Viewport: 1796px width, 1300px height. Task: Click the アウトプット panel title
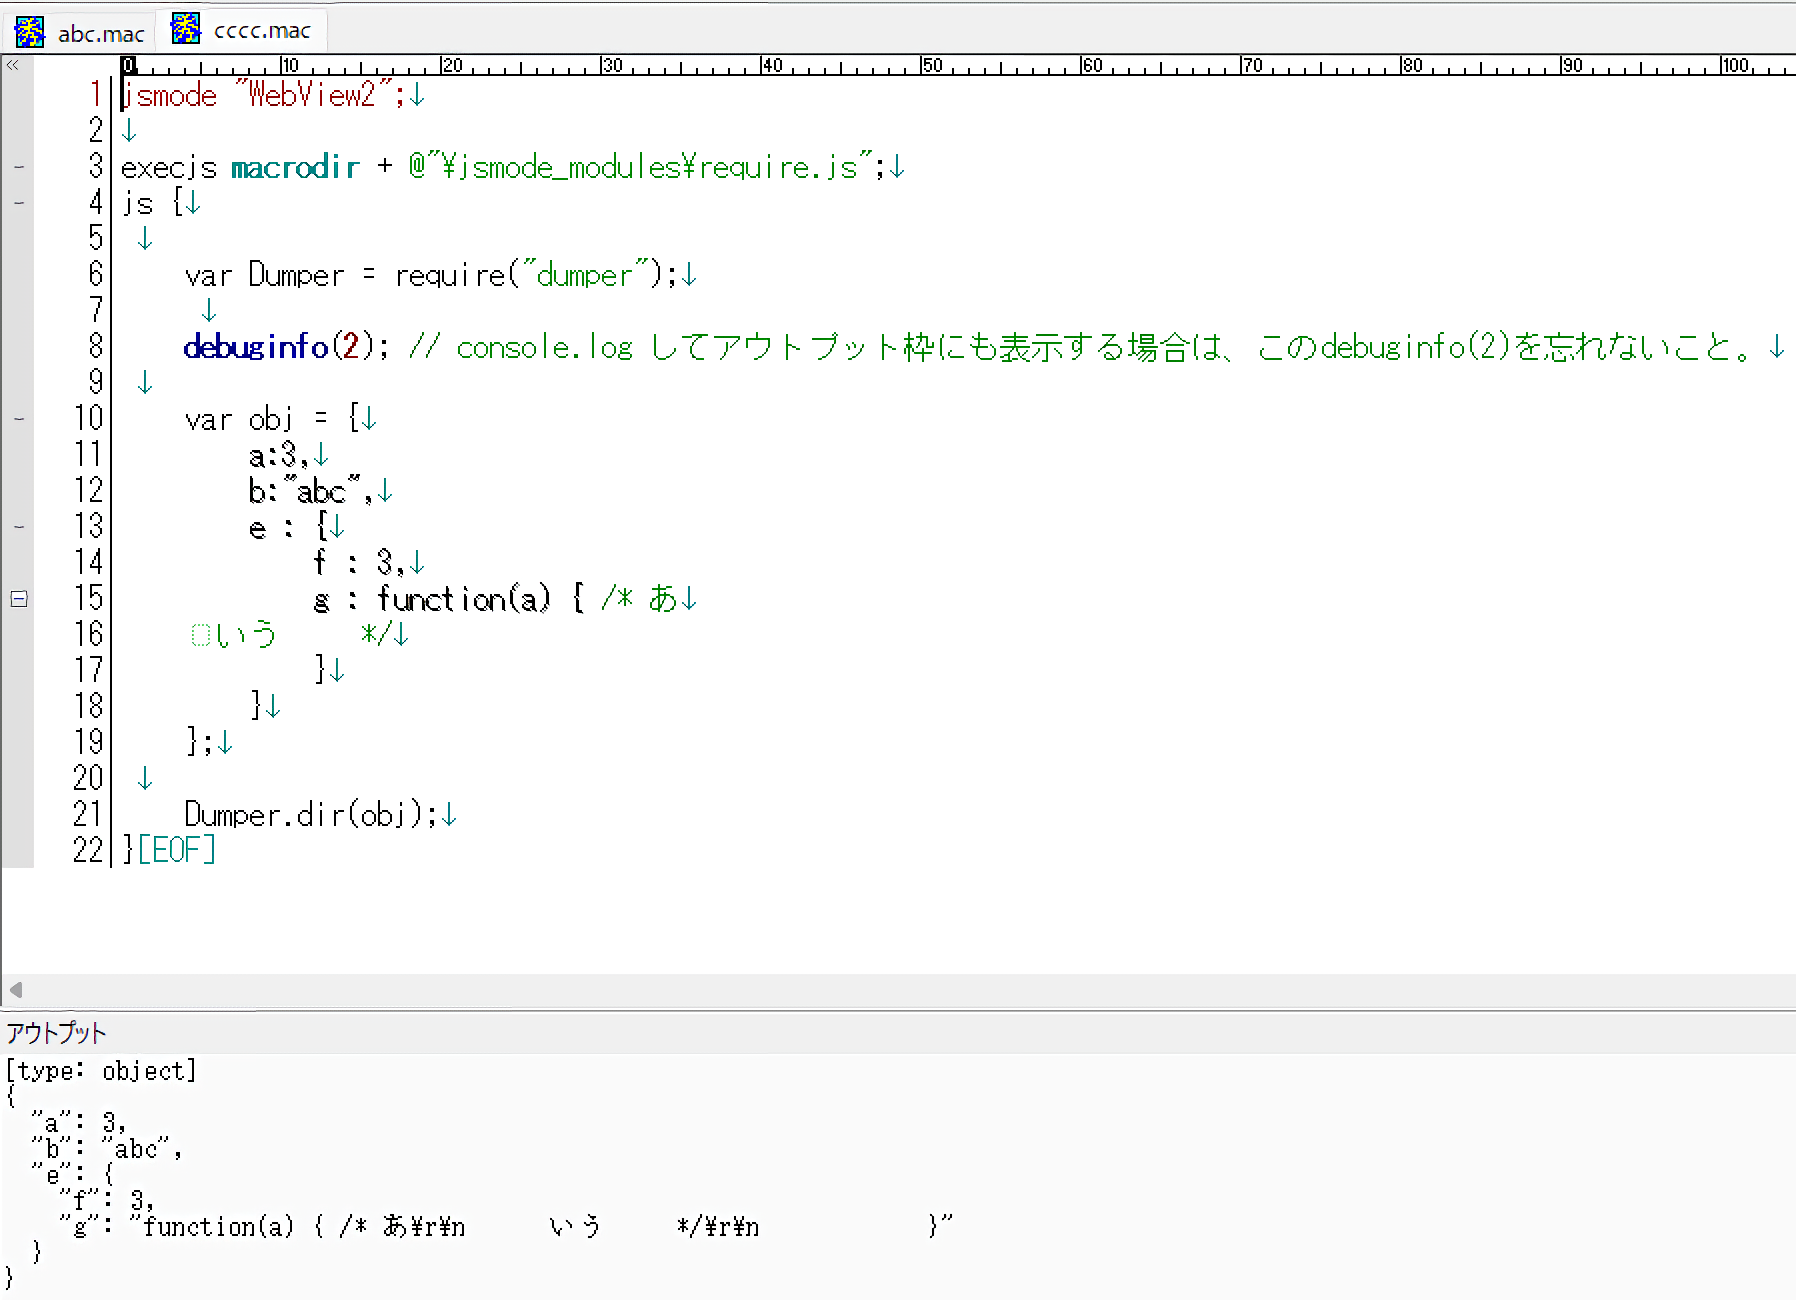tap(56, 1033)
